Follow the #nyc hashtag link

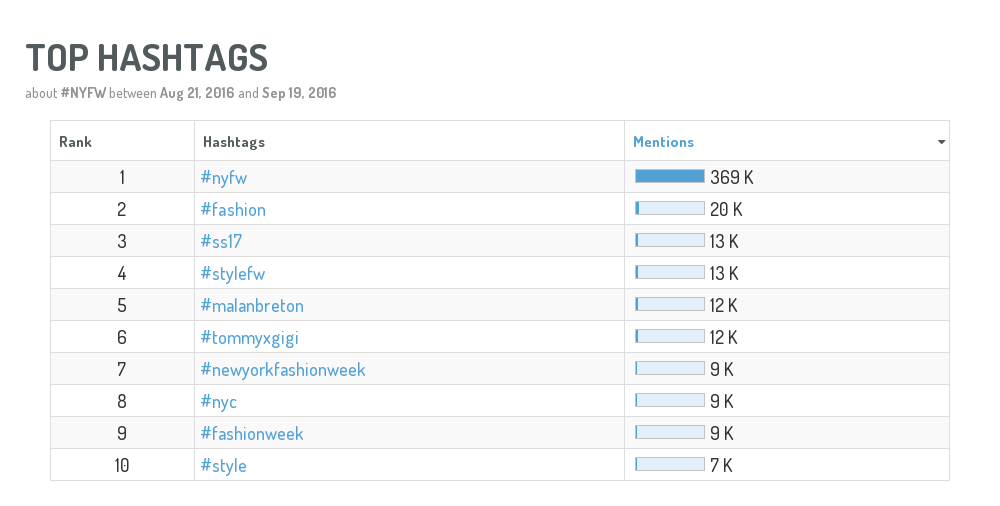coord(219,401)
